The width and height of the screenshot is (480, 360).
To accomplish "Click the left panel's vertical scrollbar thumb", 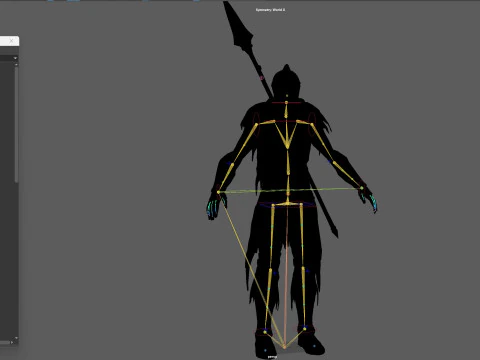I will pyautogui.click(x=16, y=124).
